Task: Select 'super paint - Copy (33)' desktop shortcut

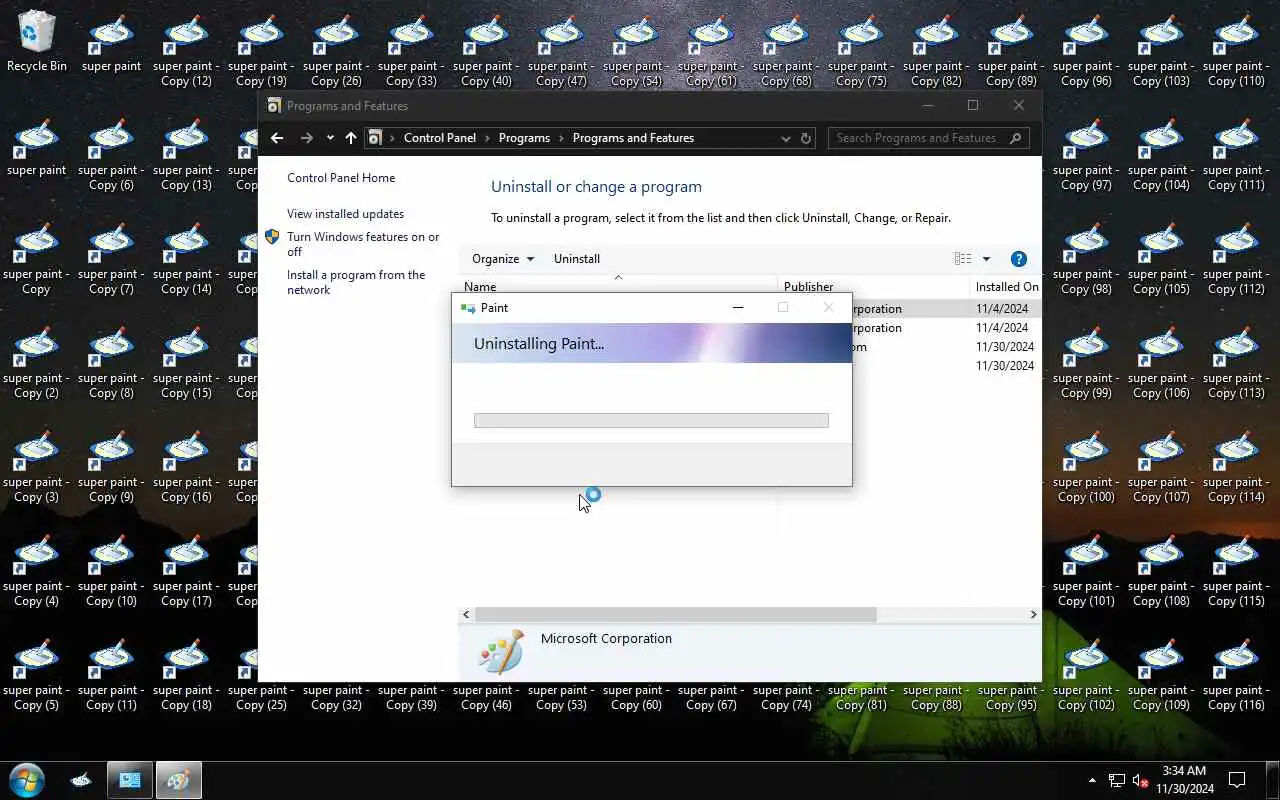Action: (411, 50)
